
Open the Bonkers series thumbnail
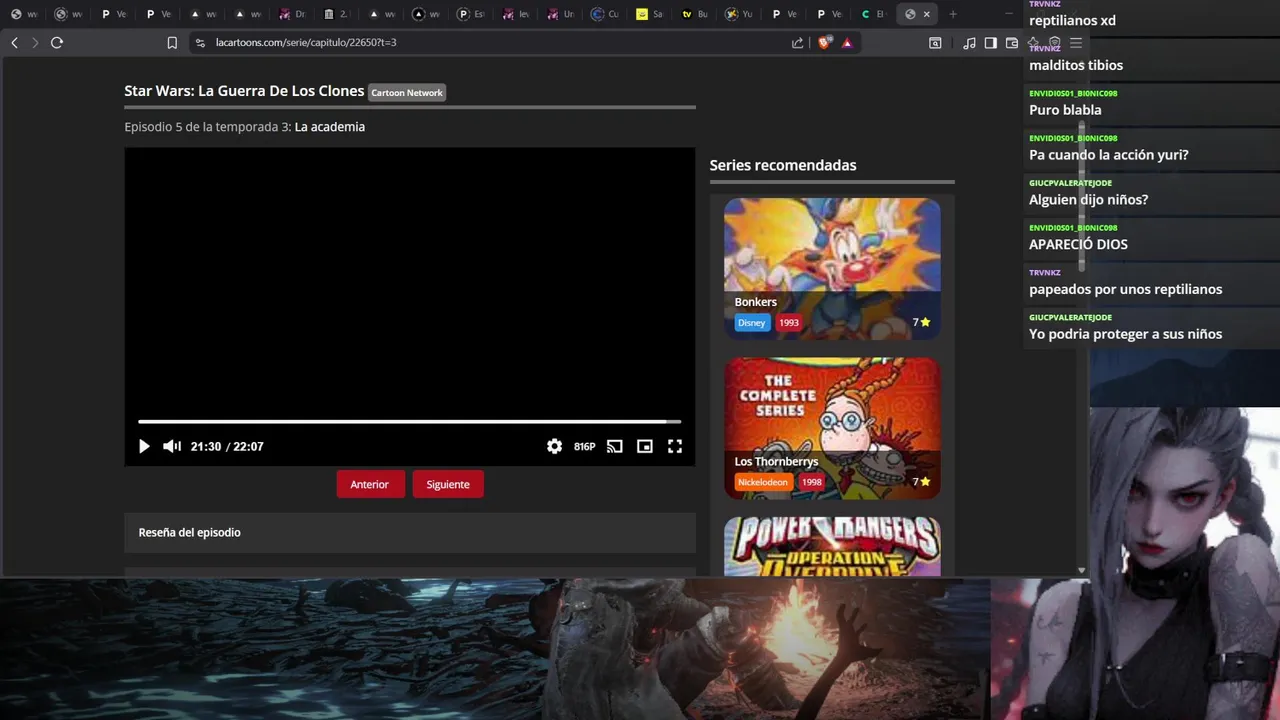pyautogui.click(x=832, y=269)
